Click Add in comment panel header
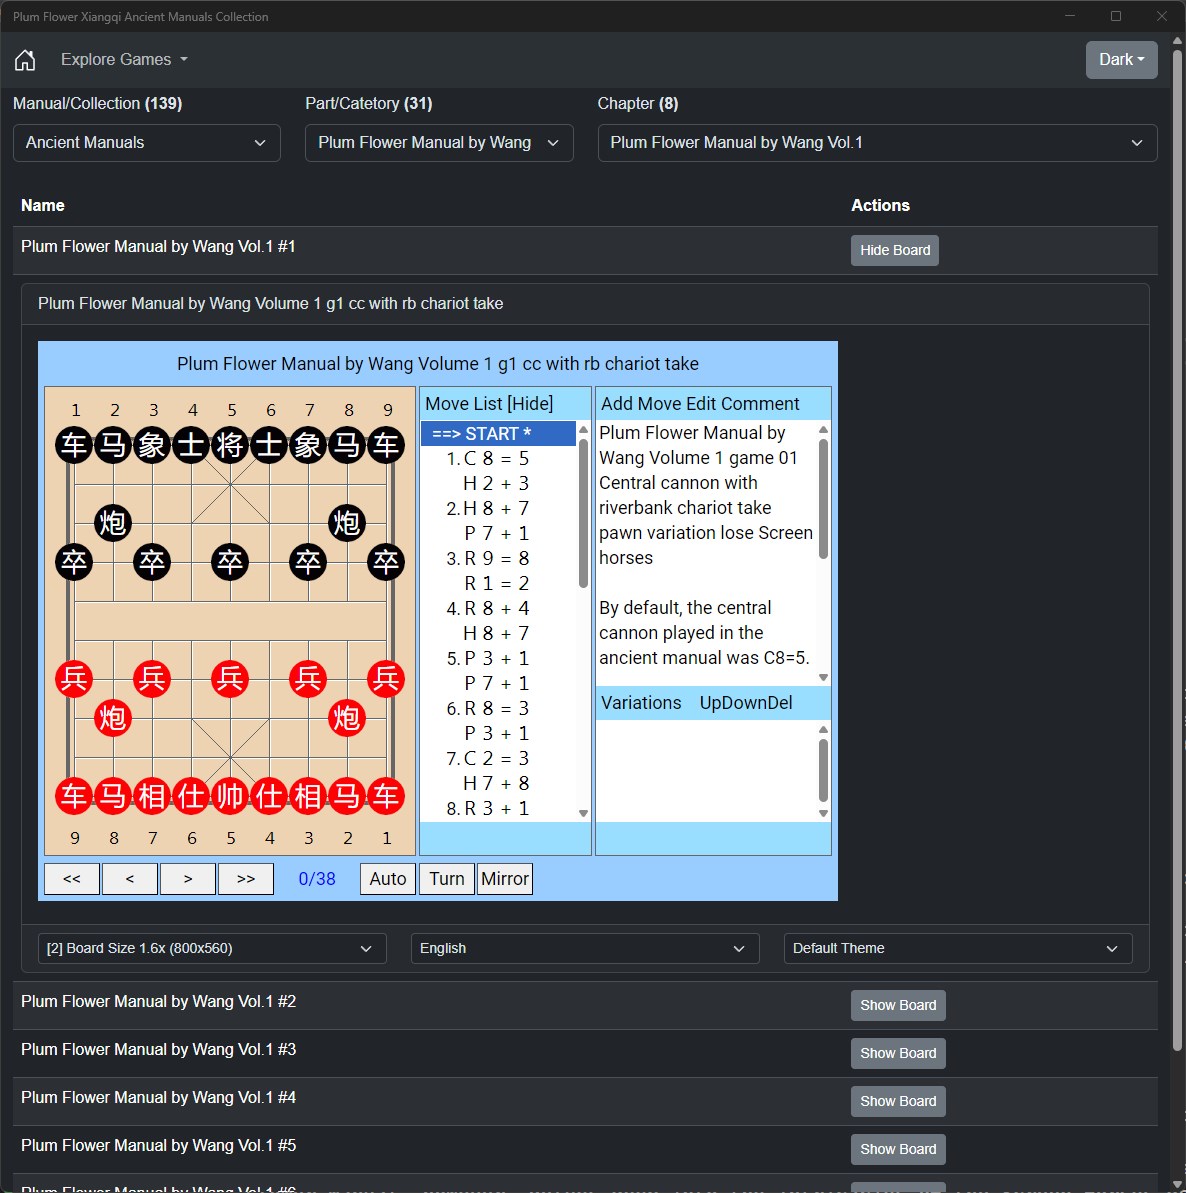 [617, 404]
